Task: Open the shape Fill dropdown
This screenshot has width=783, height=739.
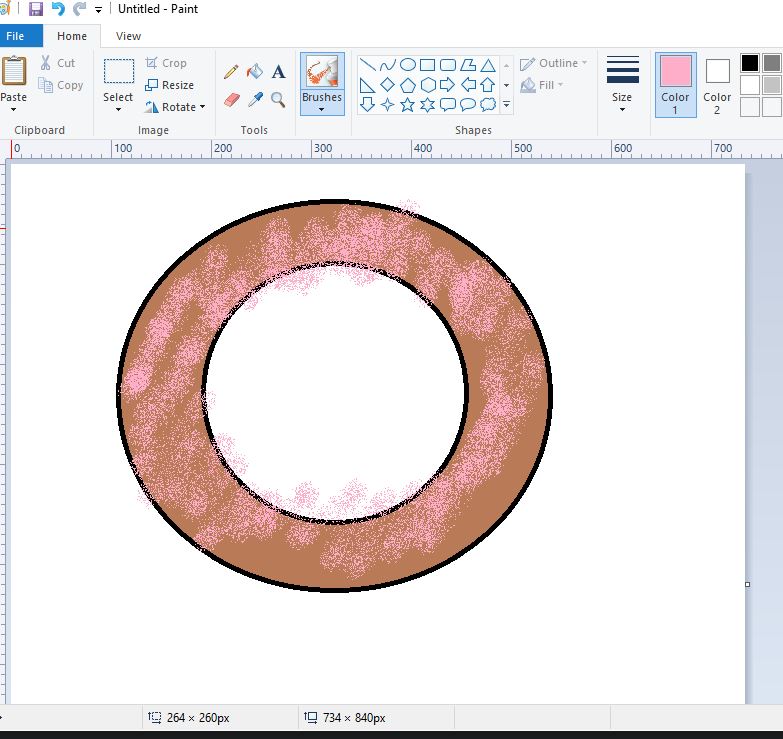Action: [542, 85]
